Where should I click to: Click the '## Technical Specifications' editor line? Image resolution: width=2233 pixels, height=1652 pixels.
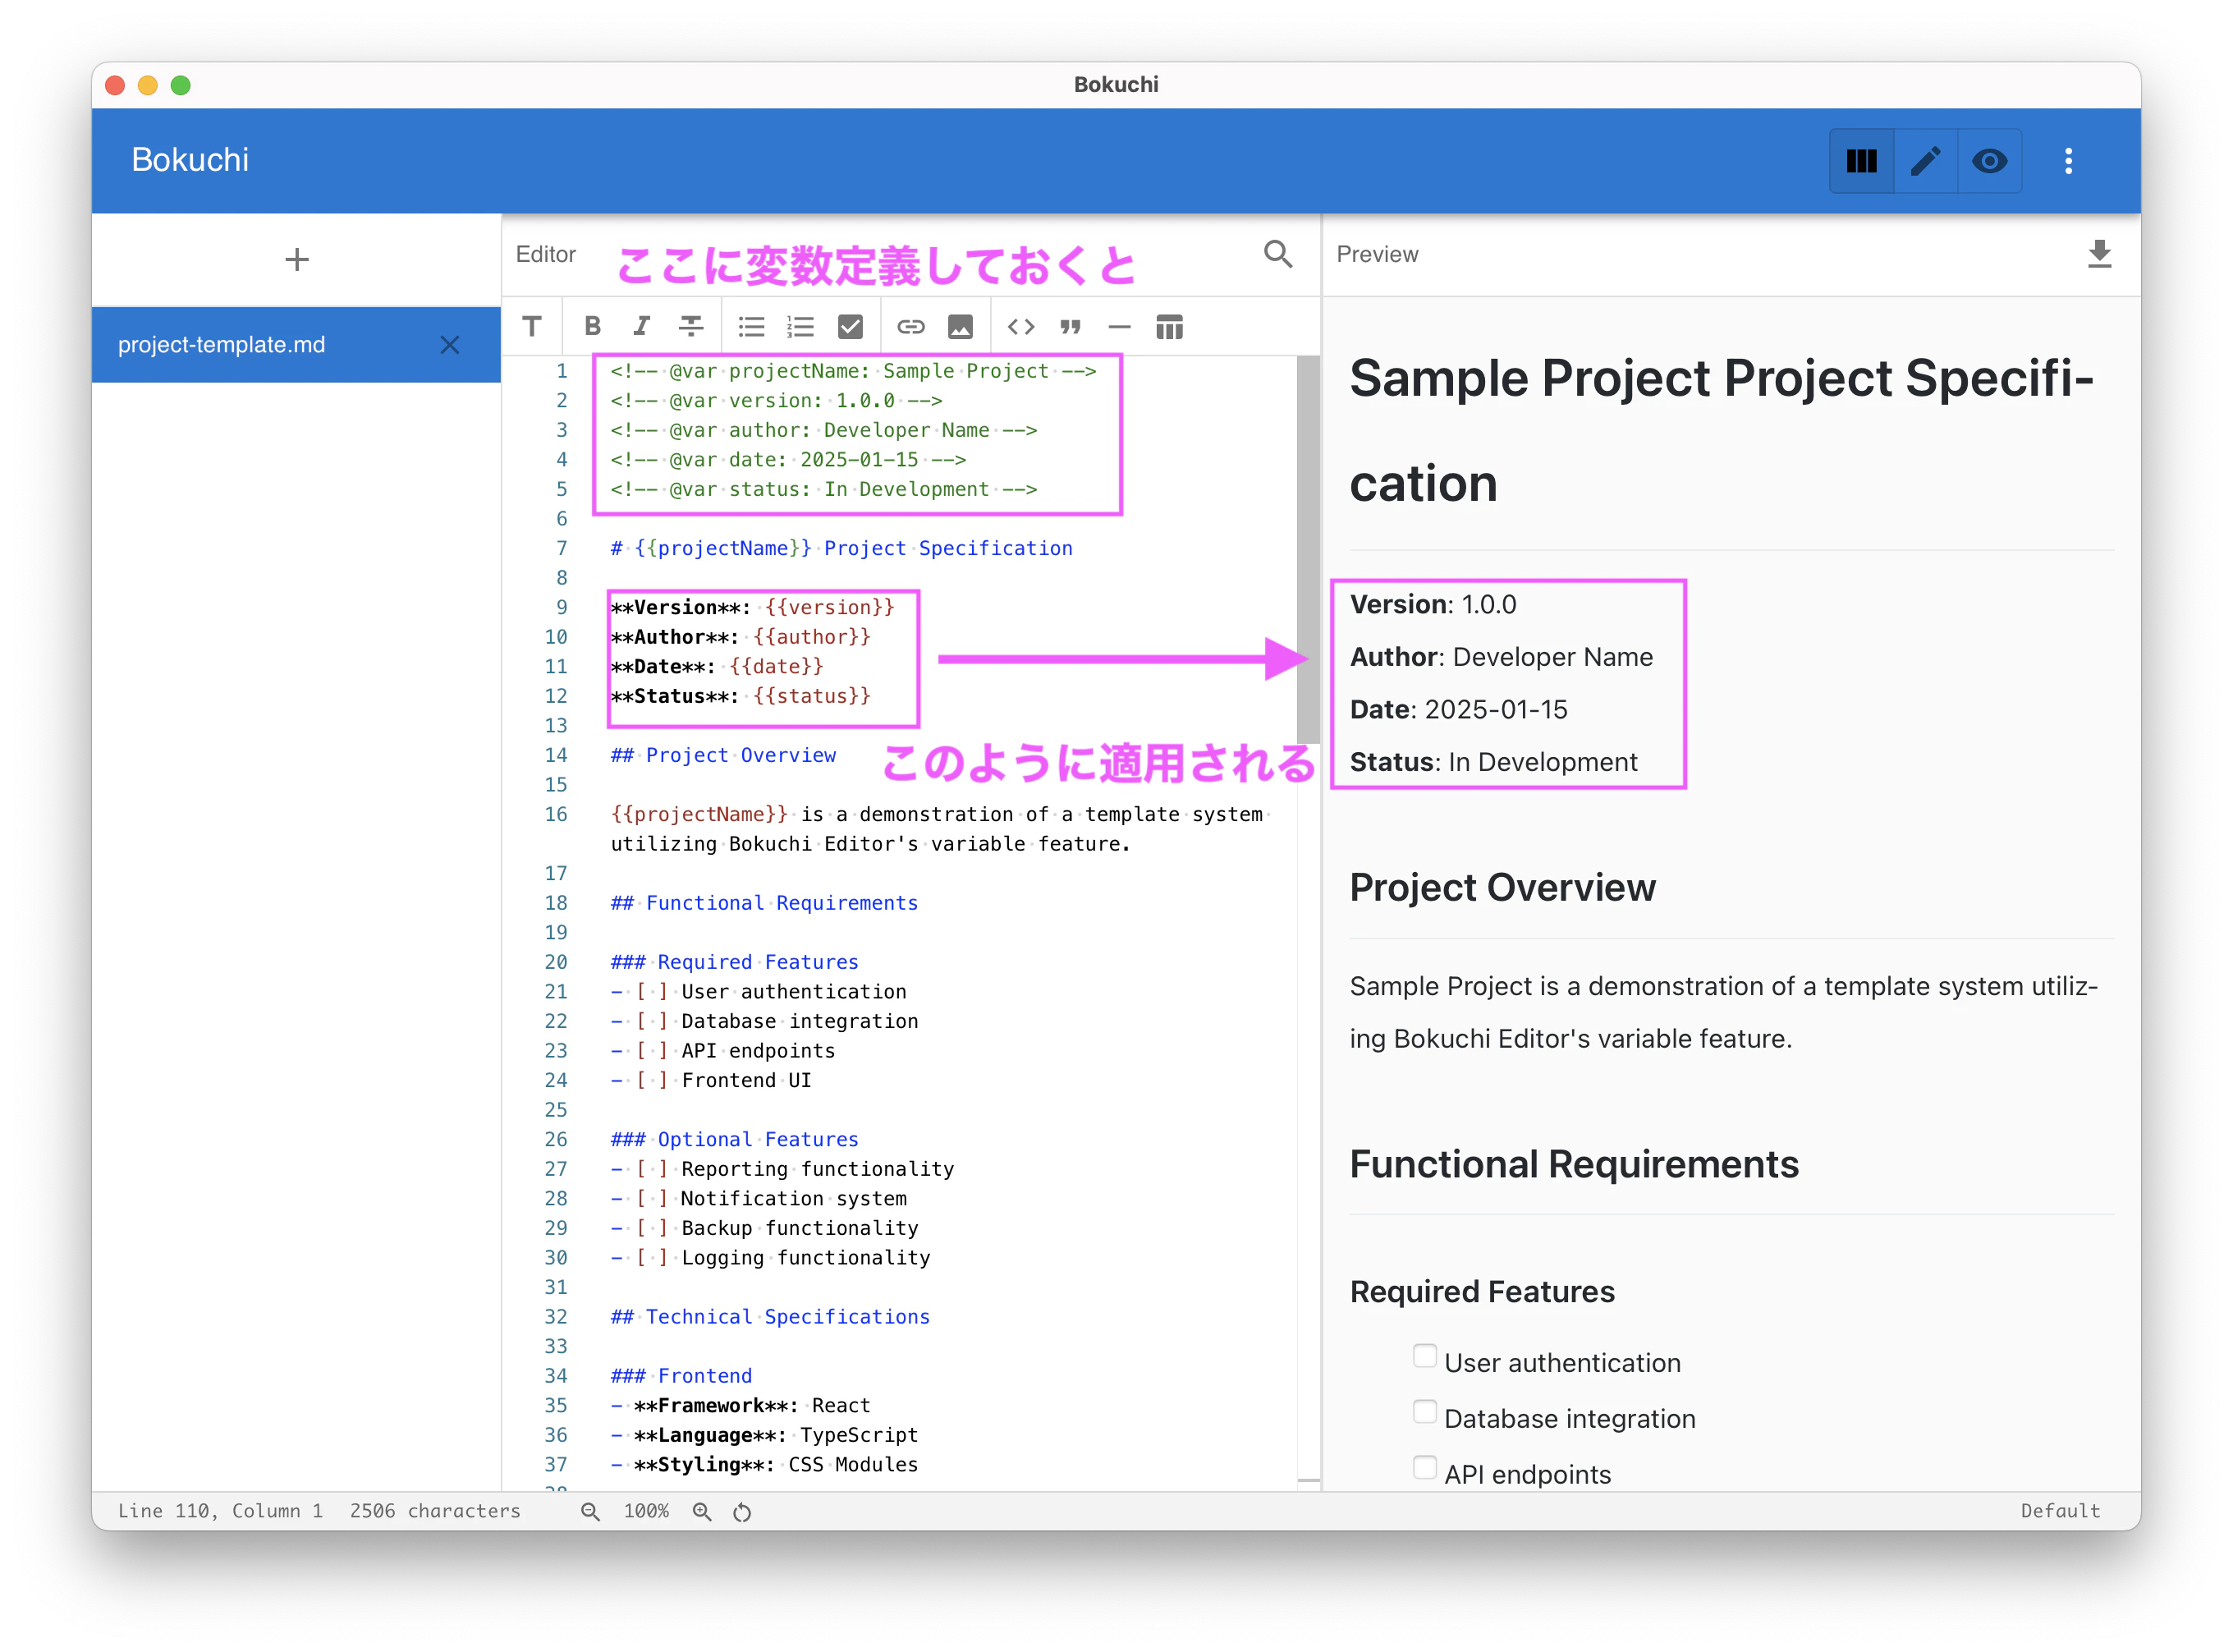tap(770, 1317)
